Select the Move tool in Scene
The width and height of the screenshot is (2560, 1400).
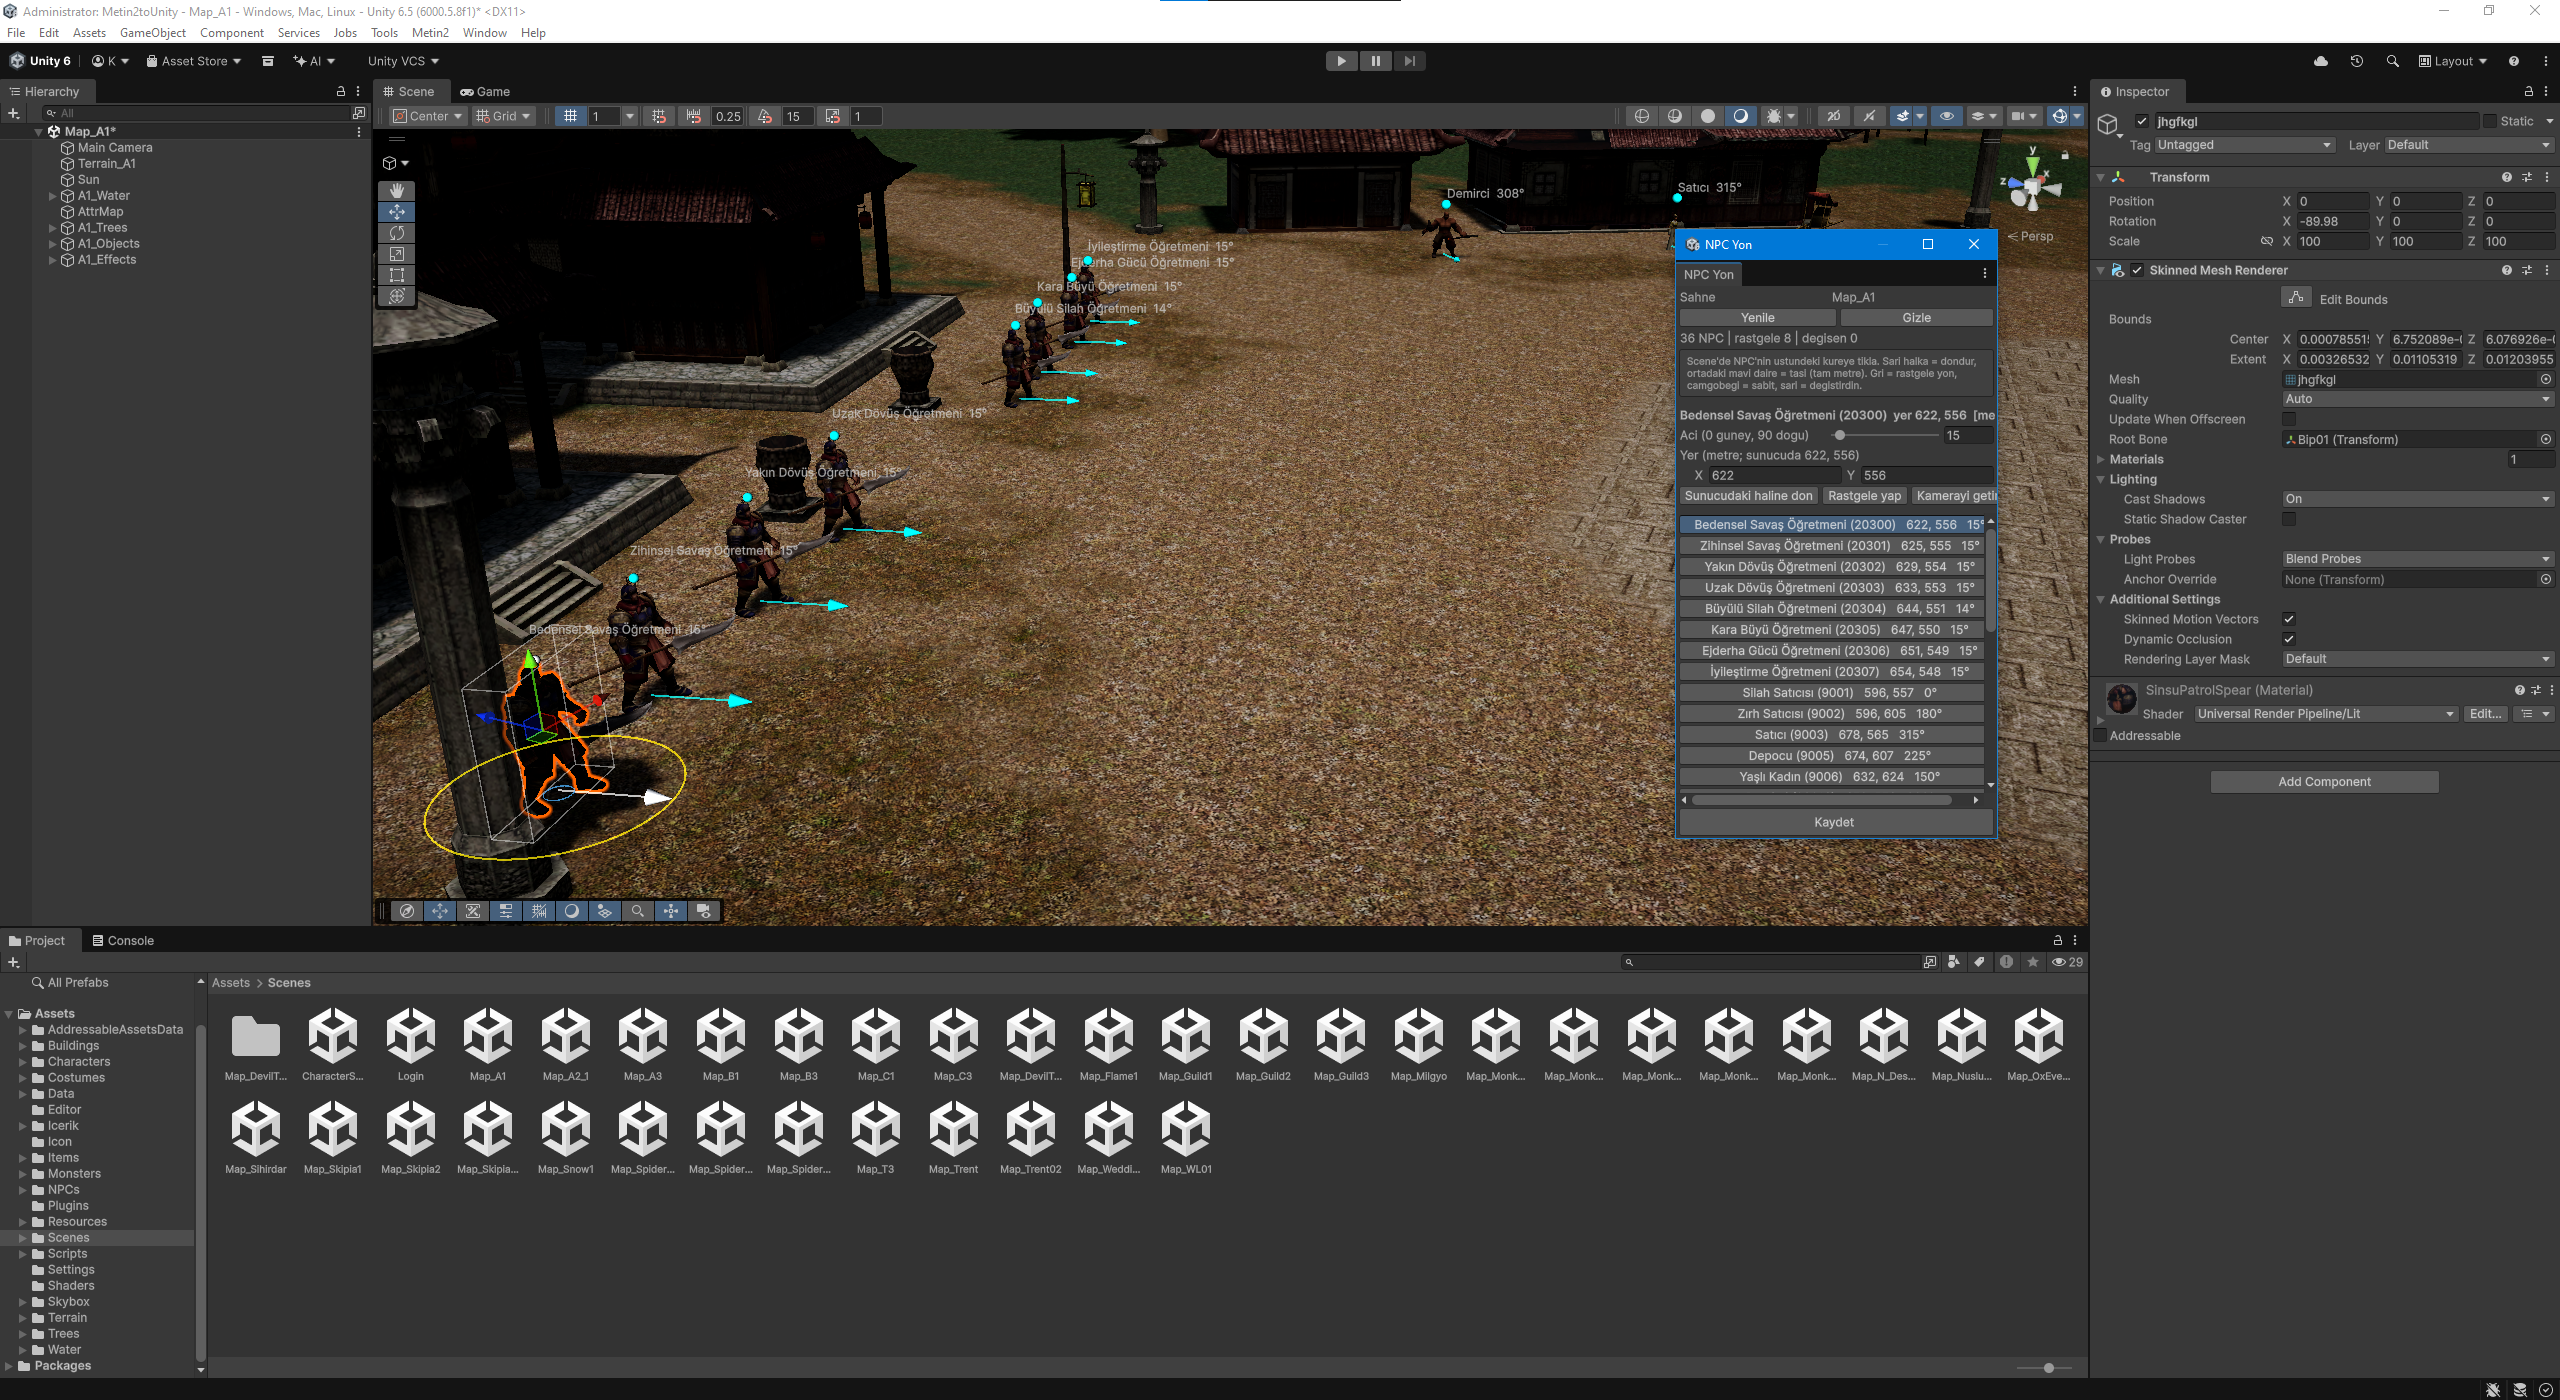click(397, 211)
